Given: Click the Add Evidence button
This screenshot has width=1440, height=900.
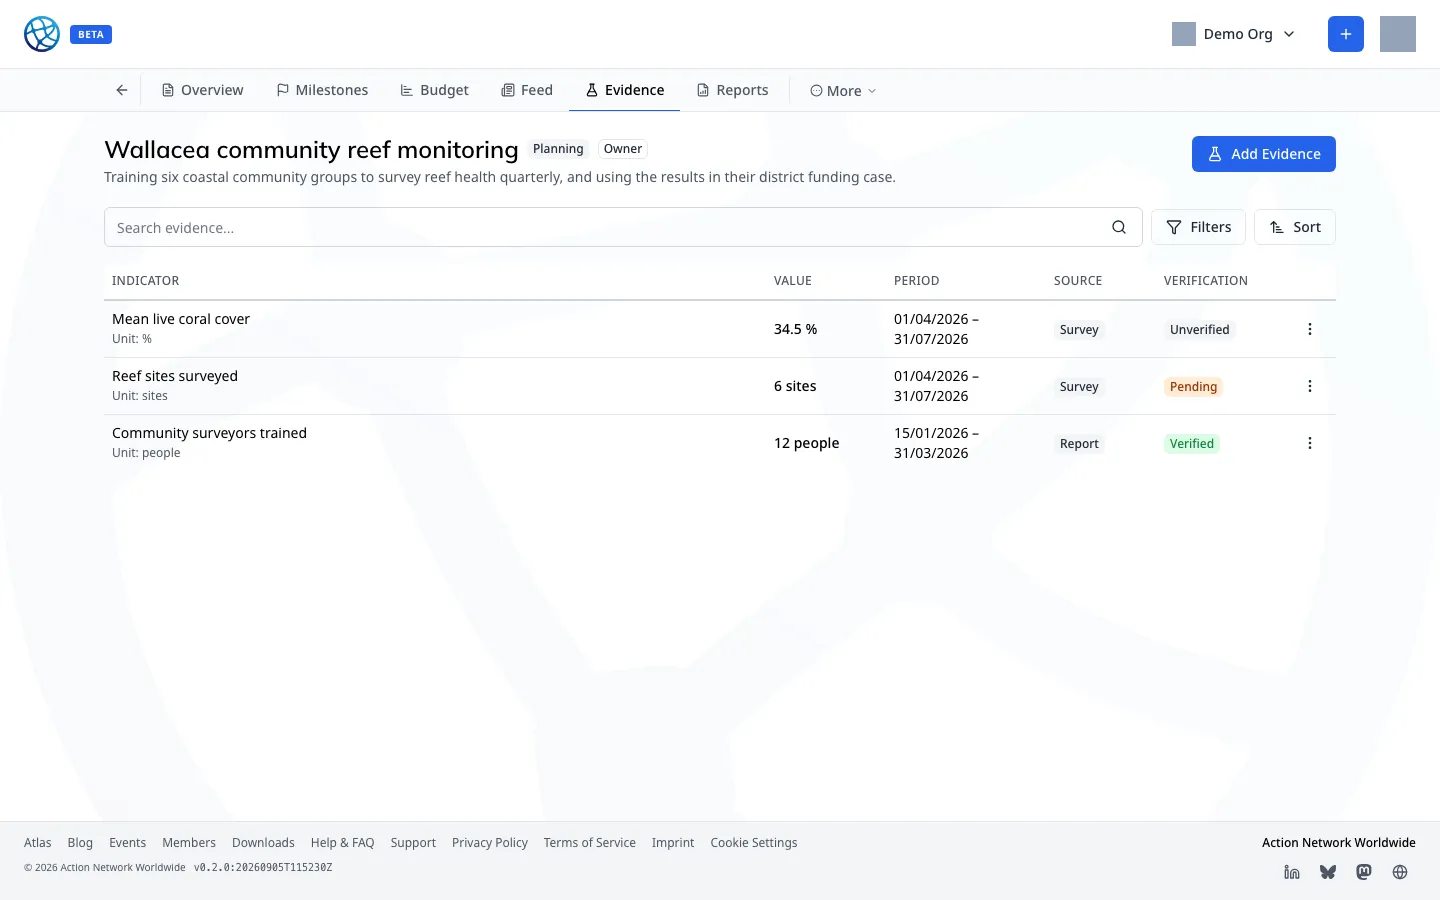Looking at the screenshot, I should tap(1264, 154).
